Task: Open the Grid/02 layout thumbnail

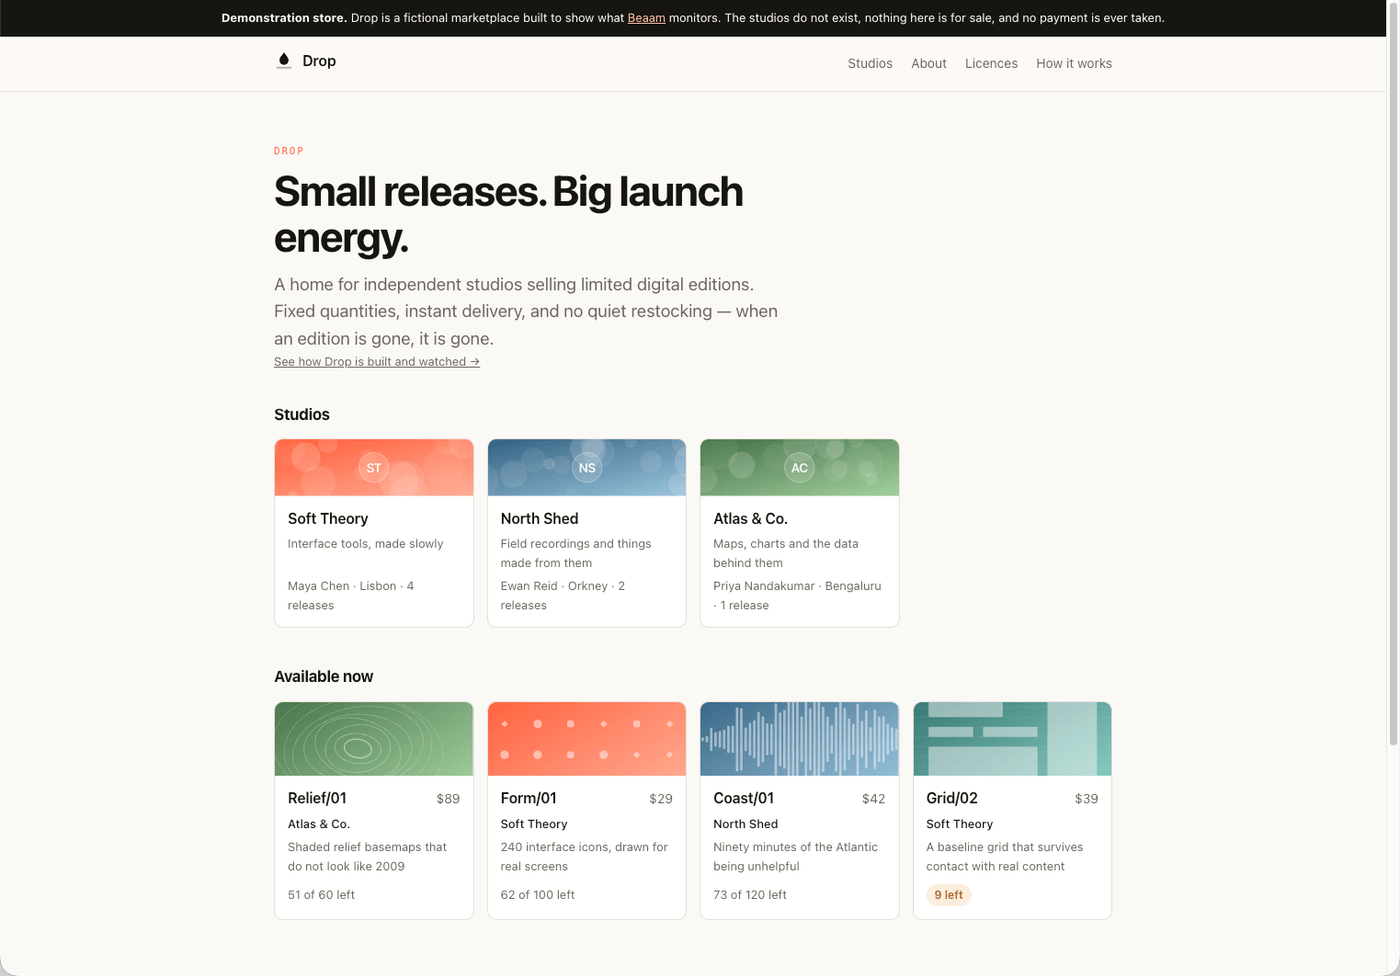Action: [1012, 739]
